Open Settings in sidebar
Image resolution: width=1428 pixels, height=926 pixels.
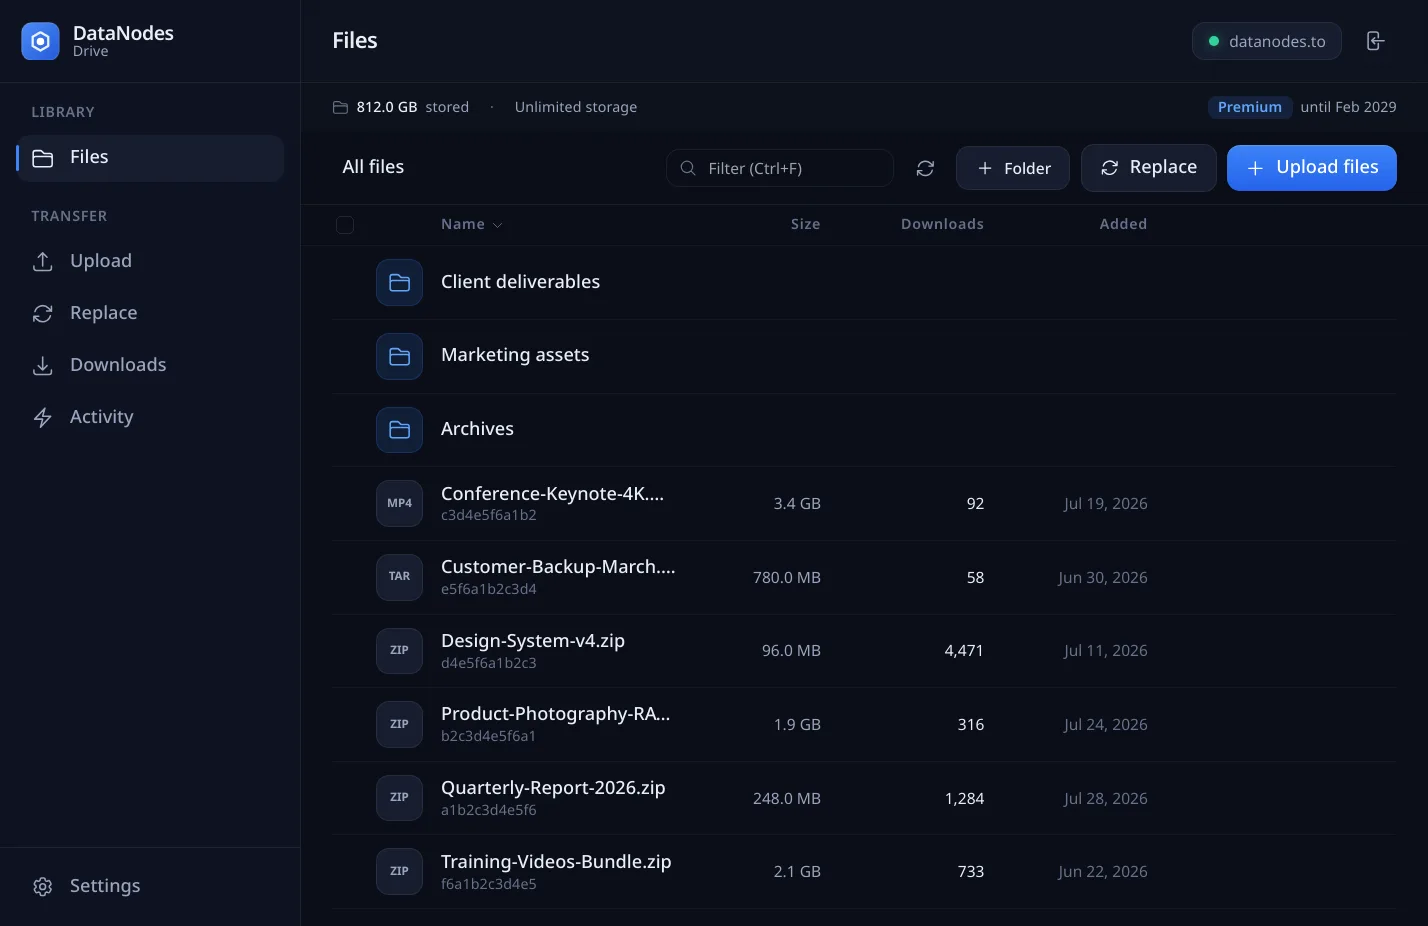pos(150,886)
